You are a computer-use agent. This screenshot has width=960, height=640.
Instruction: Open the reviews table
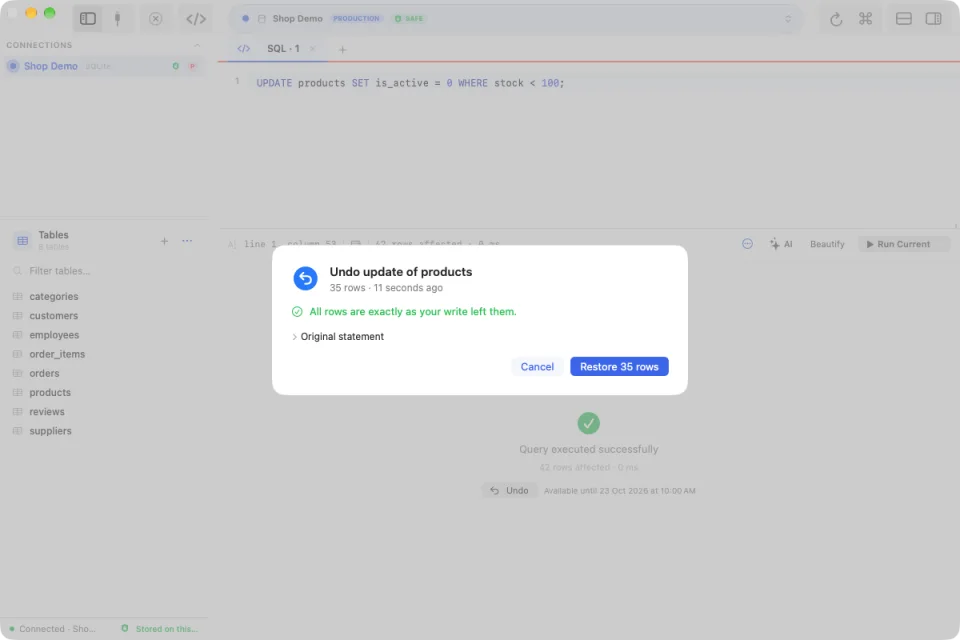[47, 412]
